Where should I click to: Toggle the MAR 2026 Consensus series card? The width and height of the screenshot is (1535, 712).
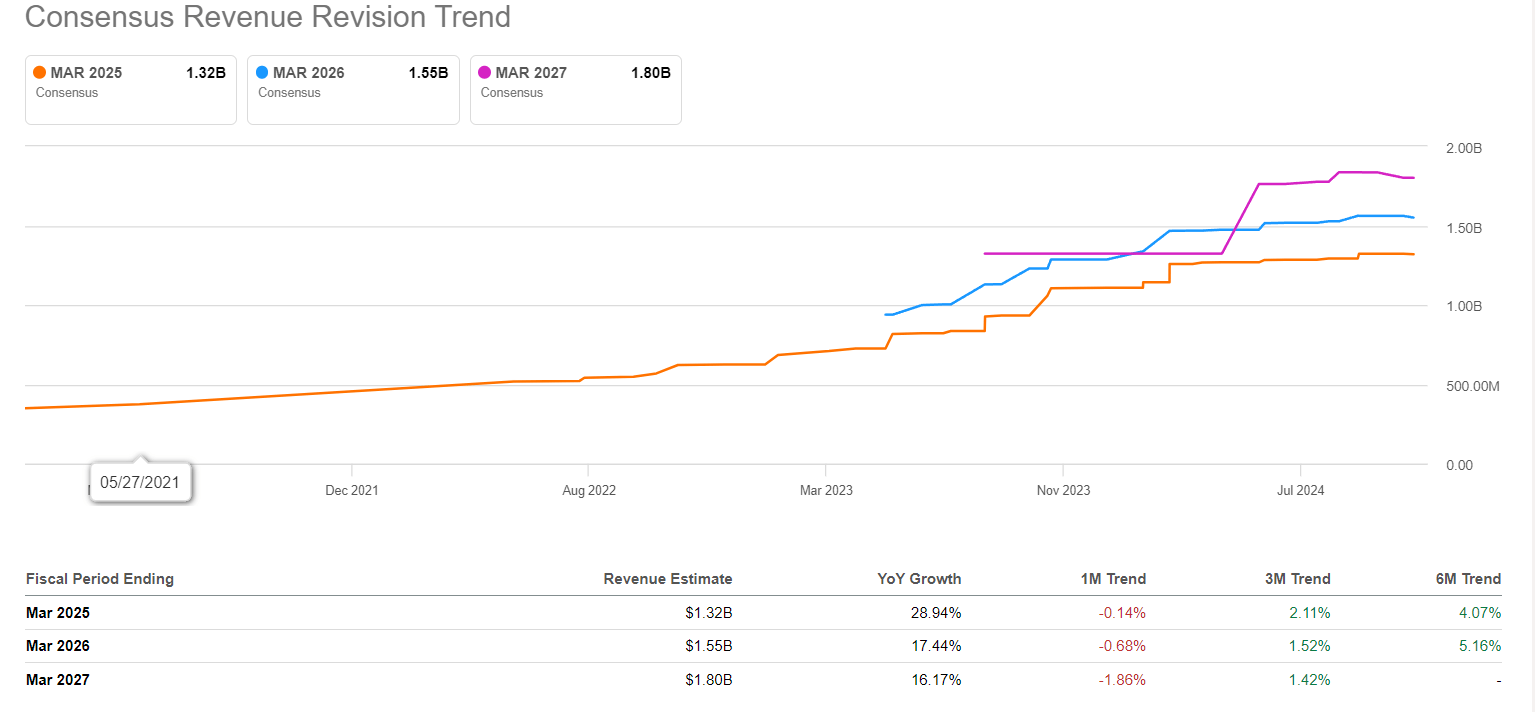(353, 90)
